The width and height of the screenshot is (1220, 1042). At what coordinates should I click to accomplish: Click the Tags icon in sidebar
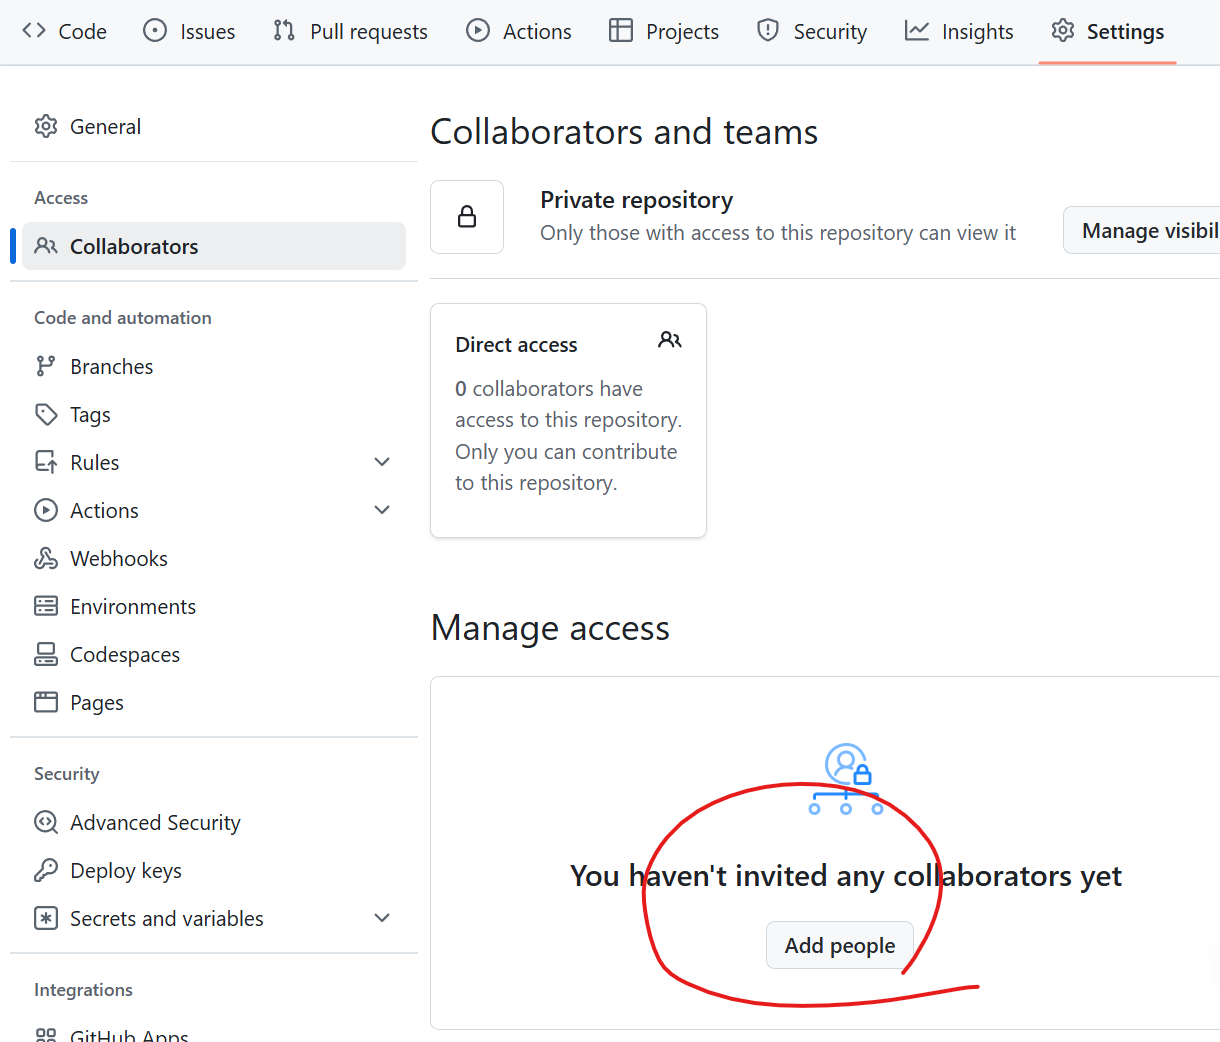(46, 414)
